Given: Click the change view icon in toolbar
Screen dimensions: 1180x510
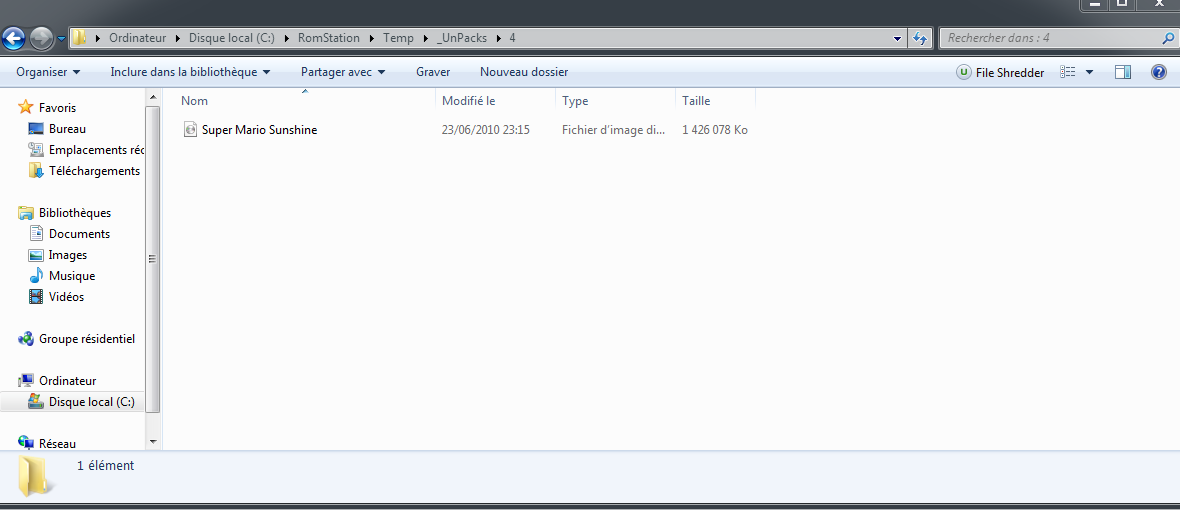Looking at the screenshot, I should (1068, 72).
